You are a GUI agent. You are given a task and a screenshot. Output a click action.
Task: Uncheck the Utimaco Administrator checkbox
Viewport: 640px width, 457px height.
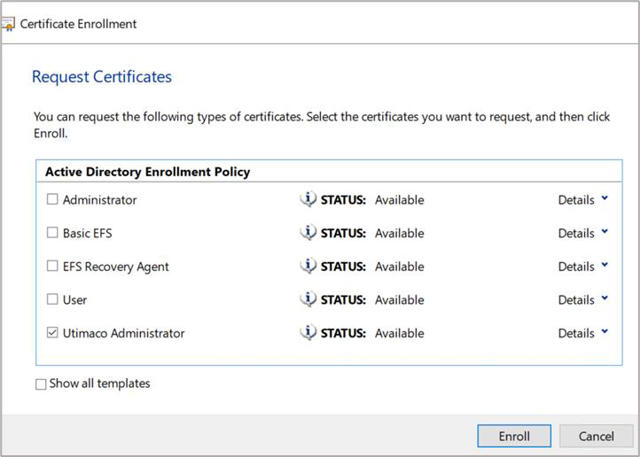[53, 333]
